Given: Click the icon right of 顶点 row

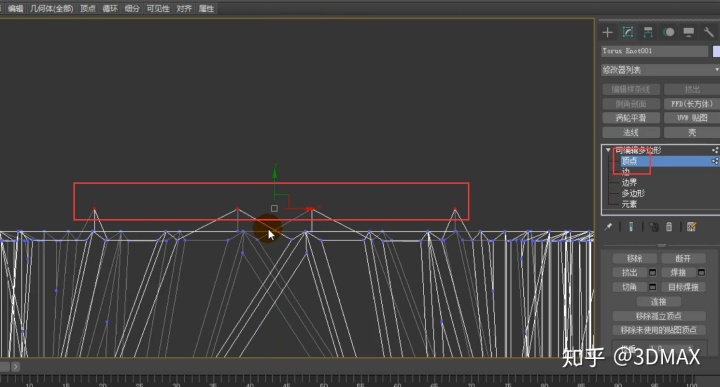Looking at the screenshot, I should tap(715, 161).
